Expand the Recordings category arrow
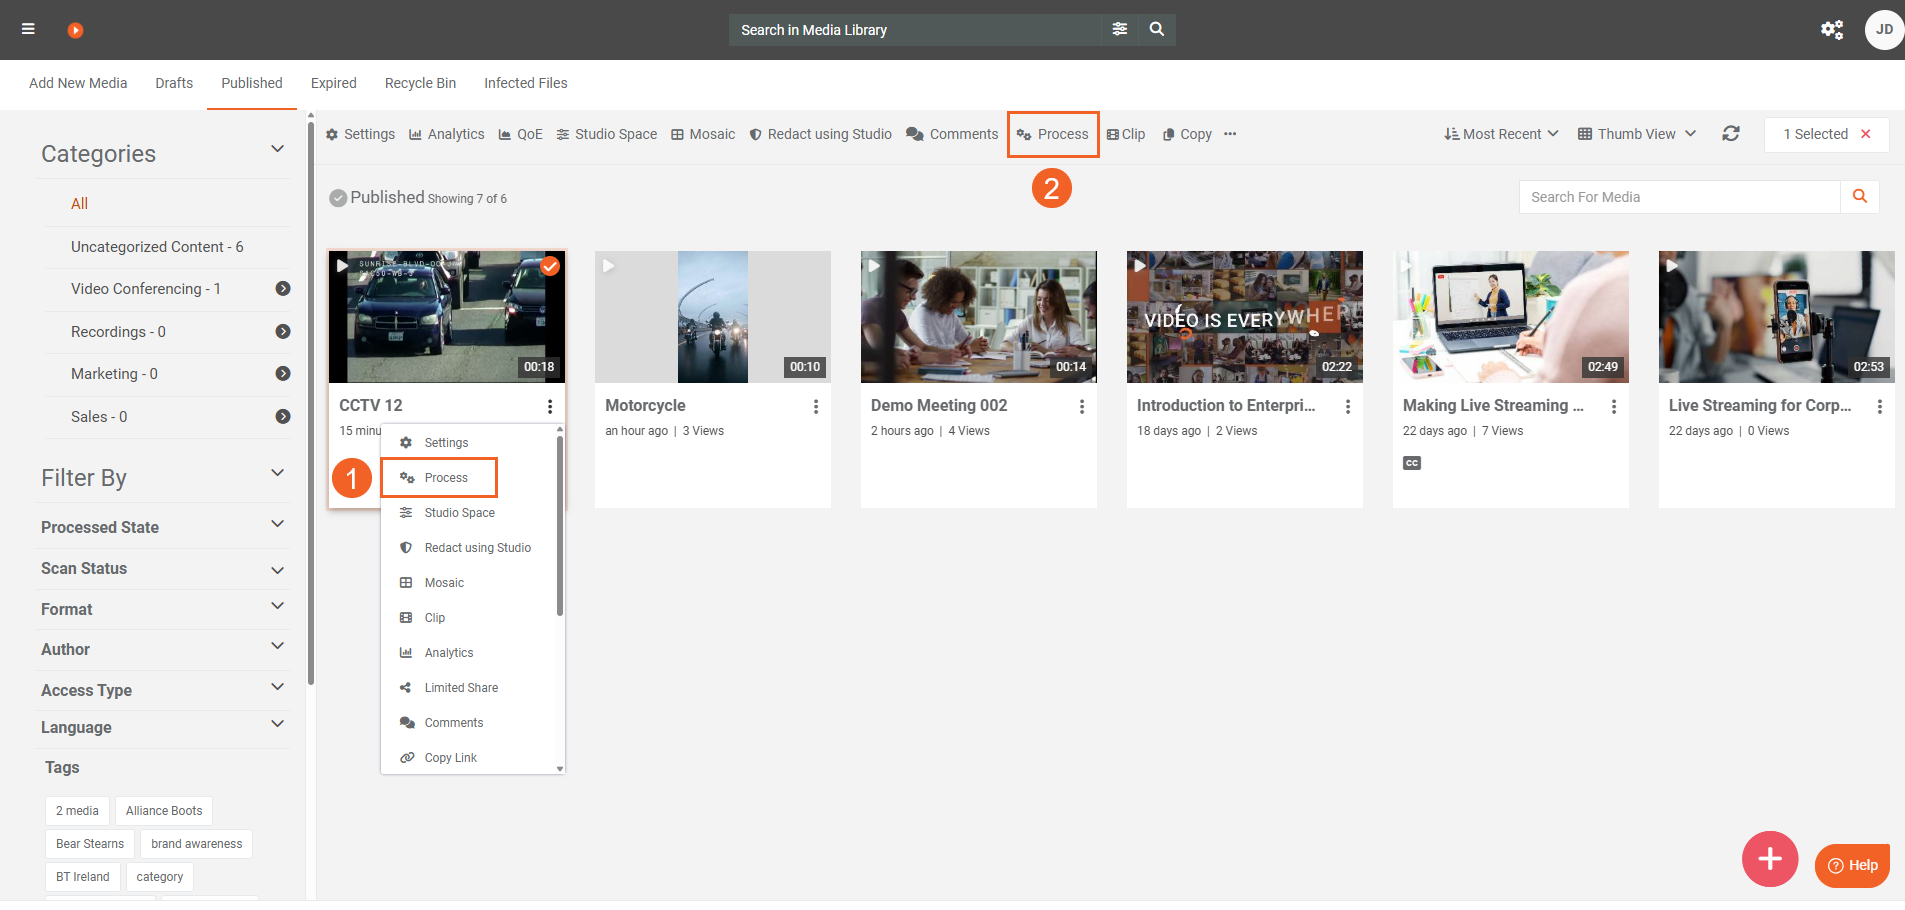This screenshot has width=1905, height=910. [x=283, y=332]
